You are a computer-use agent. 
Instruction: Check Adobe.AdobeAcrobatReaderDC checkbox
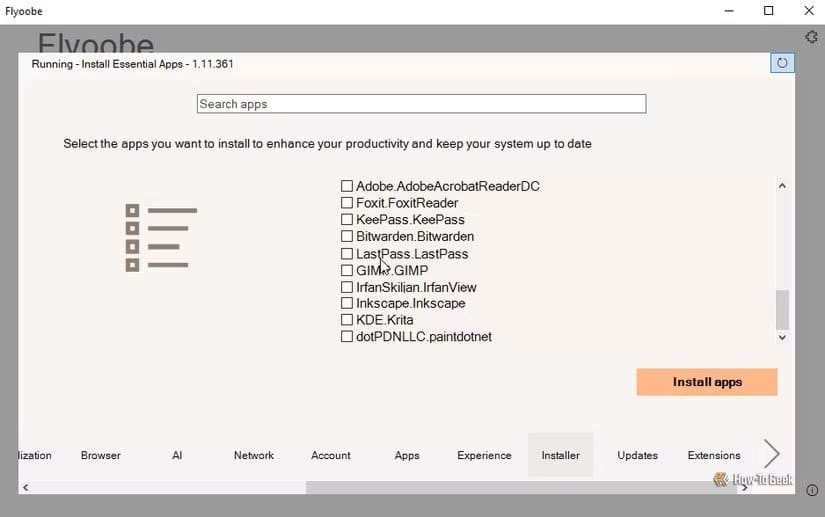pos(347,186)
